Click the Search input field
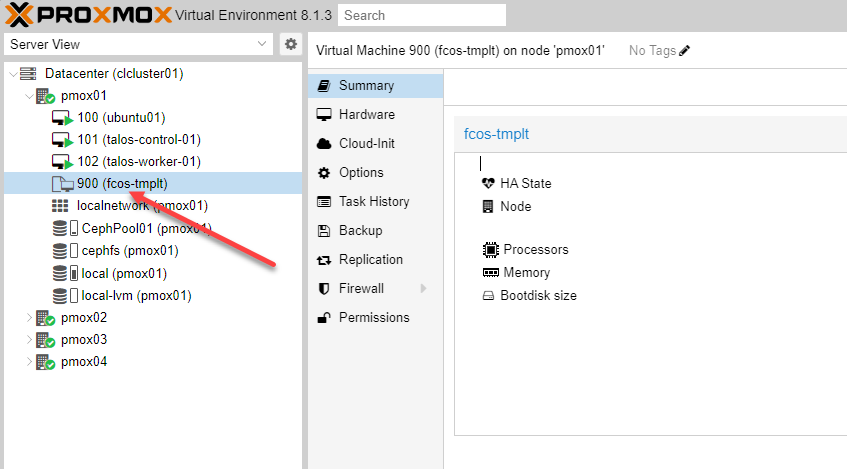The image size is (847, 469). point(421,15)
